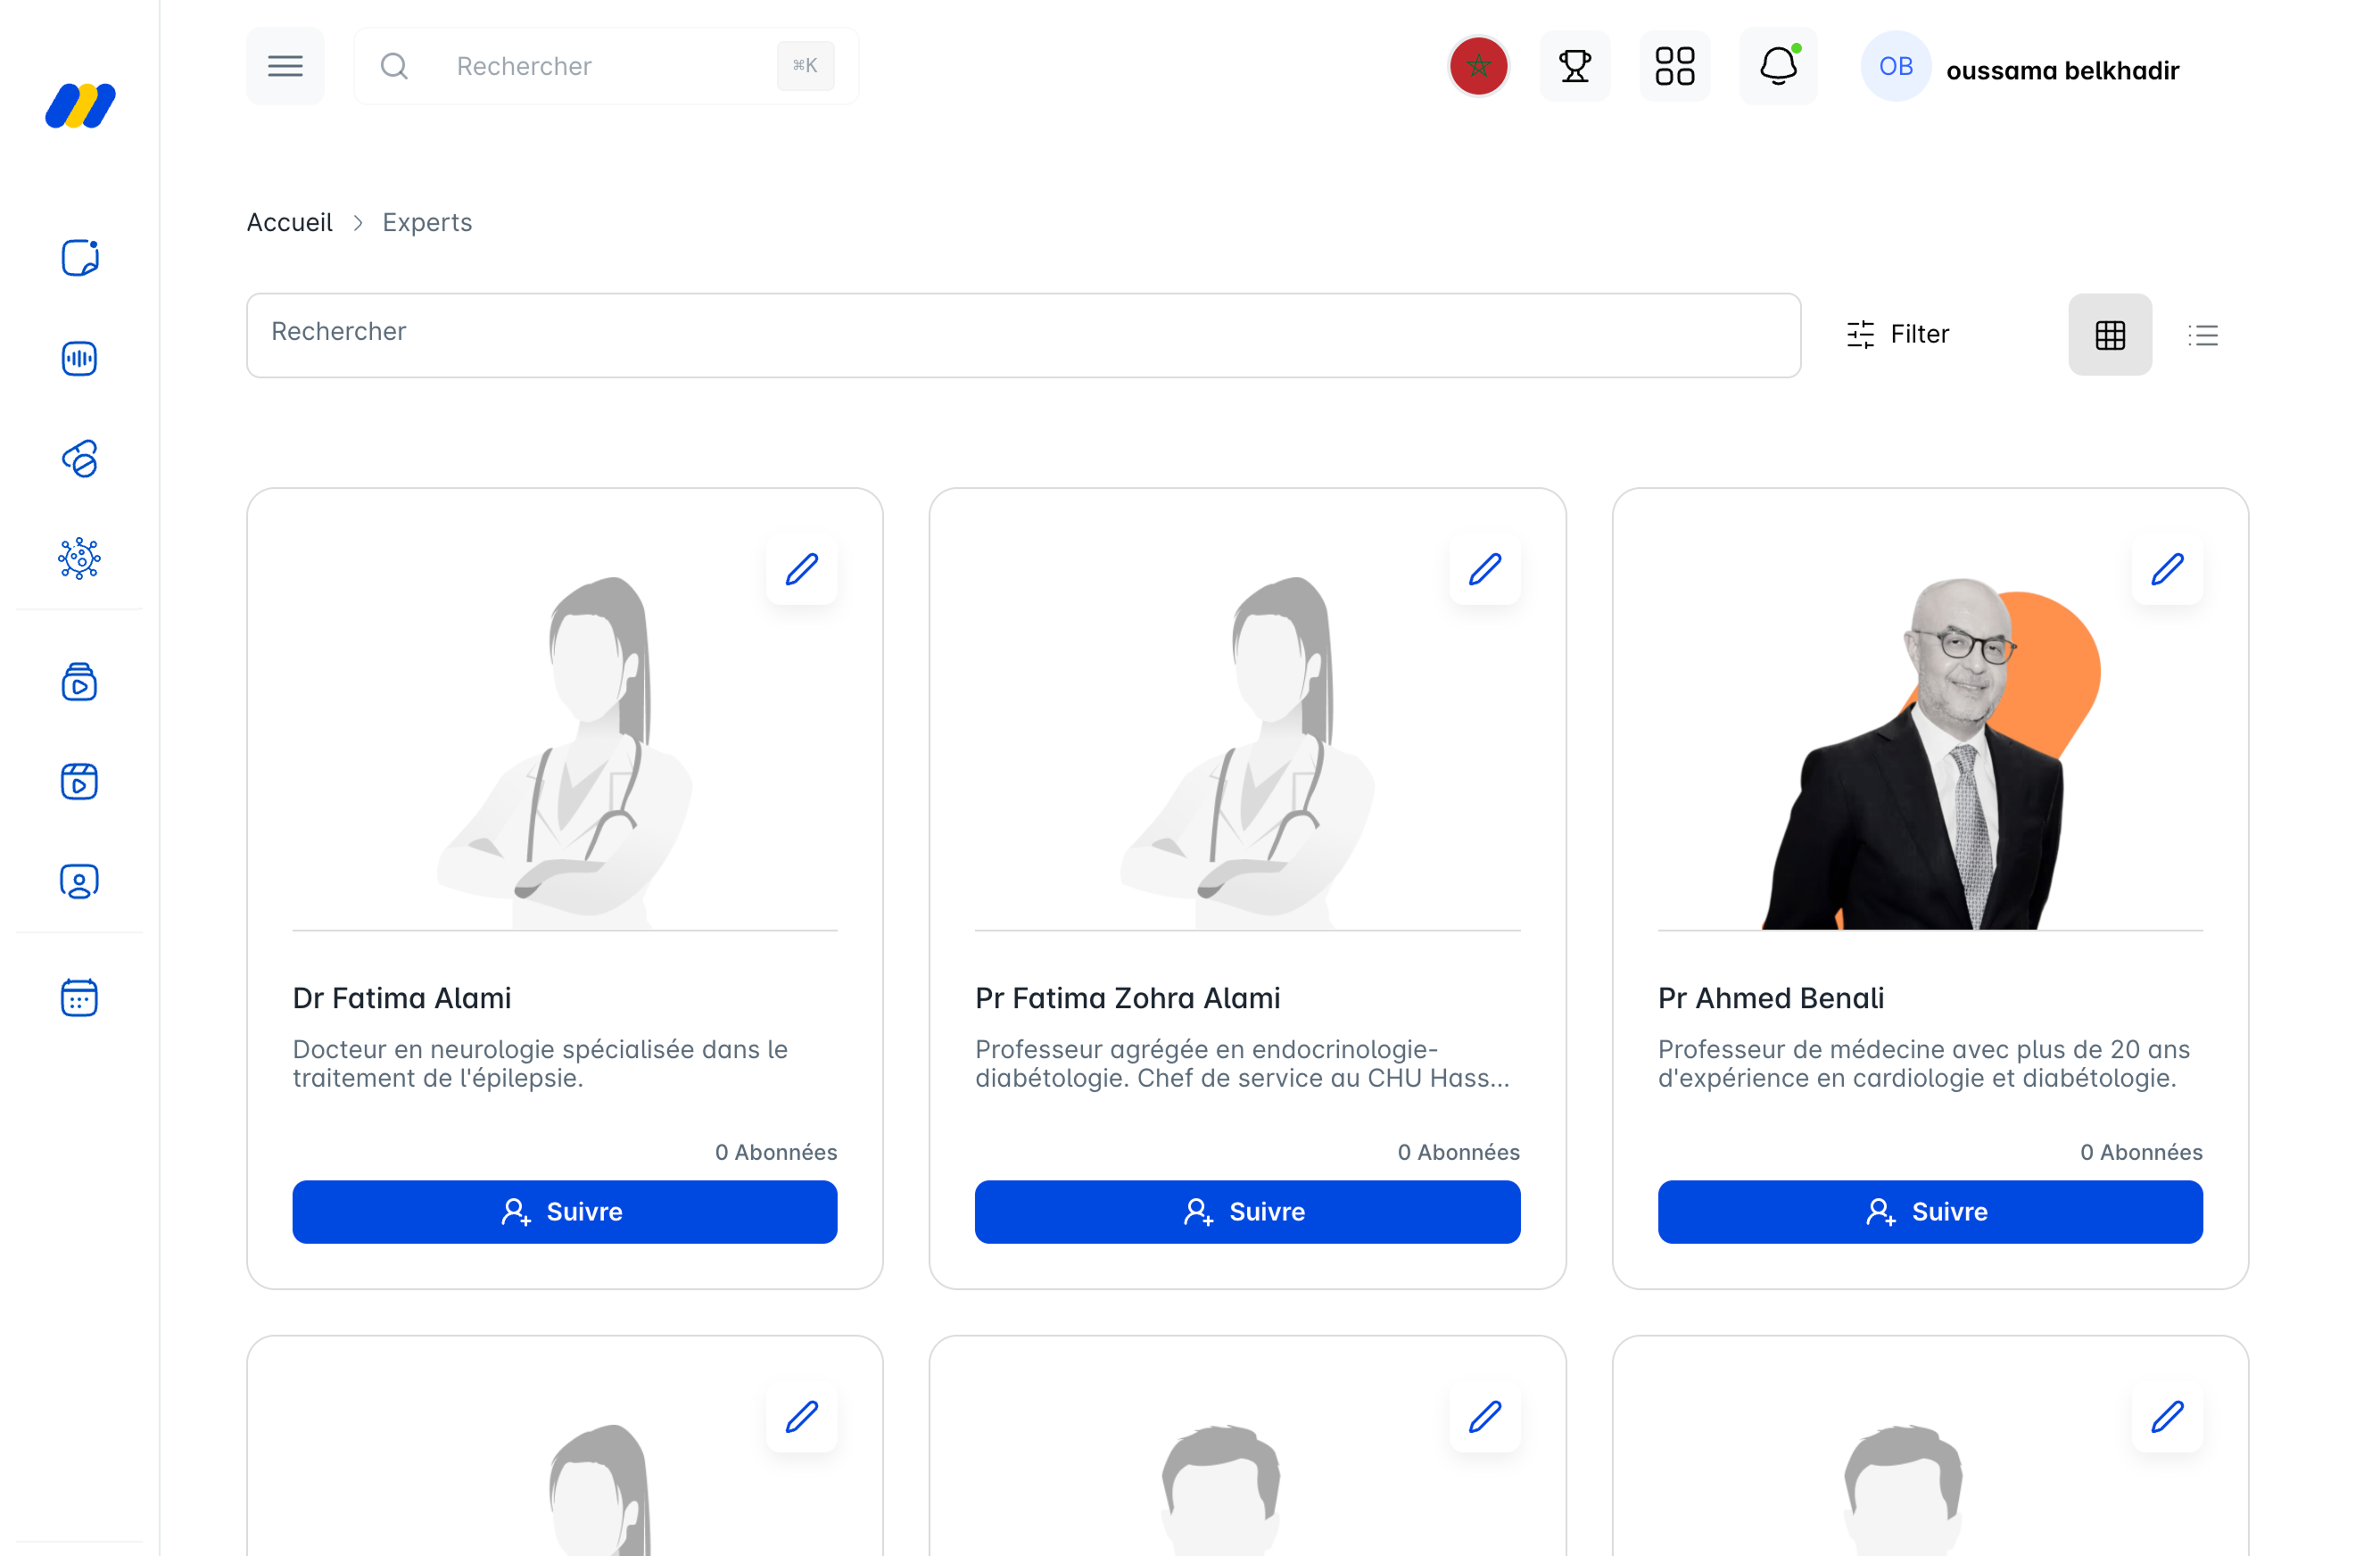Open notifications bell
2380x1556 pixels.
pos(1778,66)
